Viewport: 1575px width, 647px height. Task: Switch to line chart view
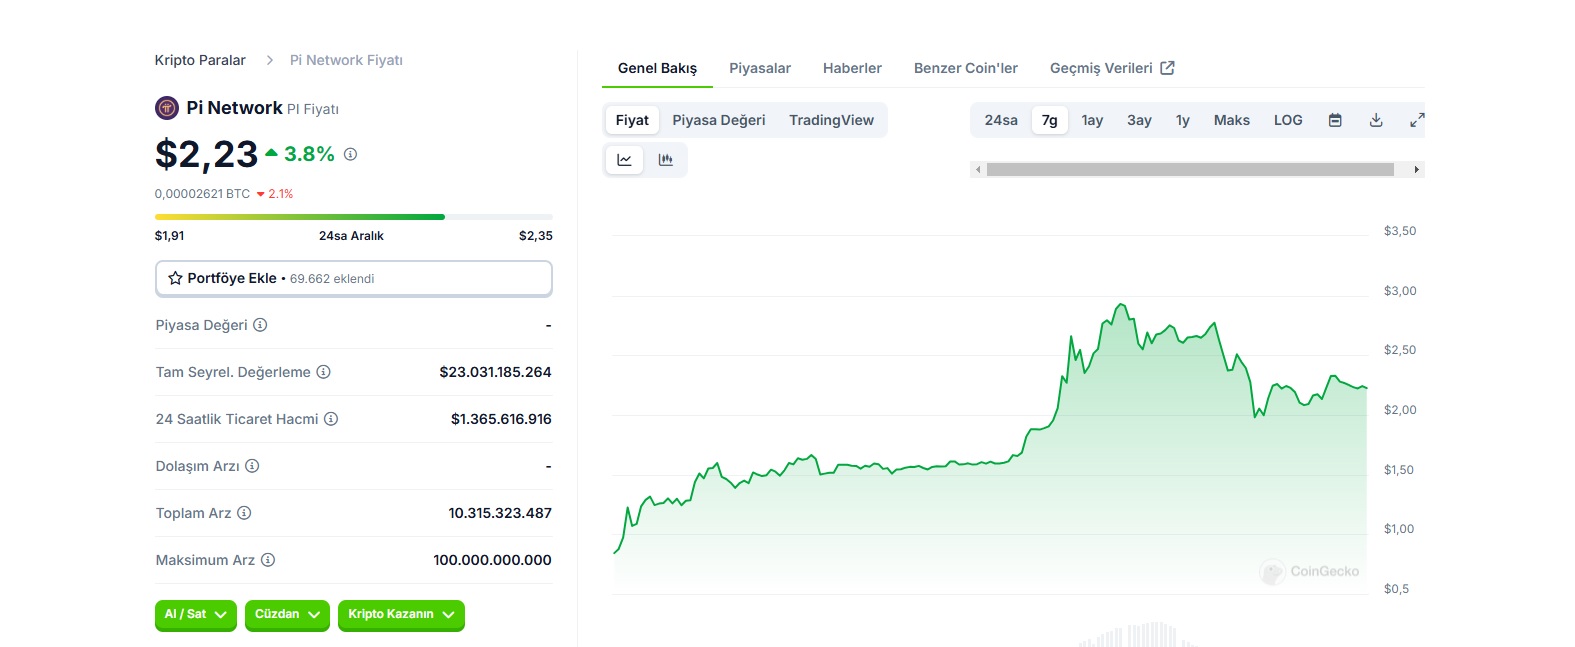(625, 160)
